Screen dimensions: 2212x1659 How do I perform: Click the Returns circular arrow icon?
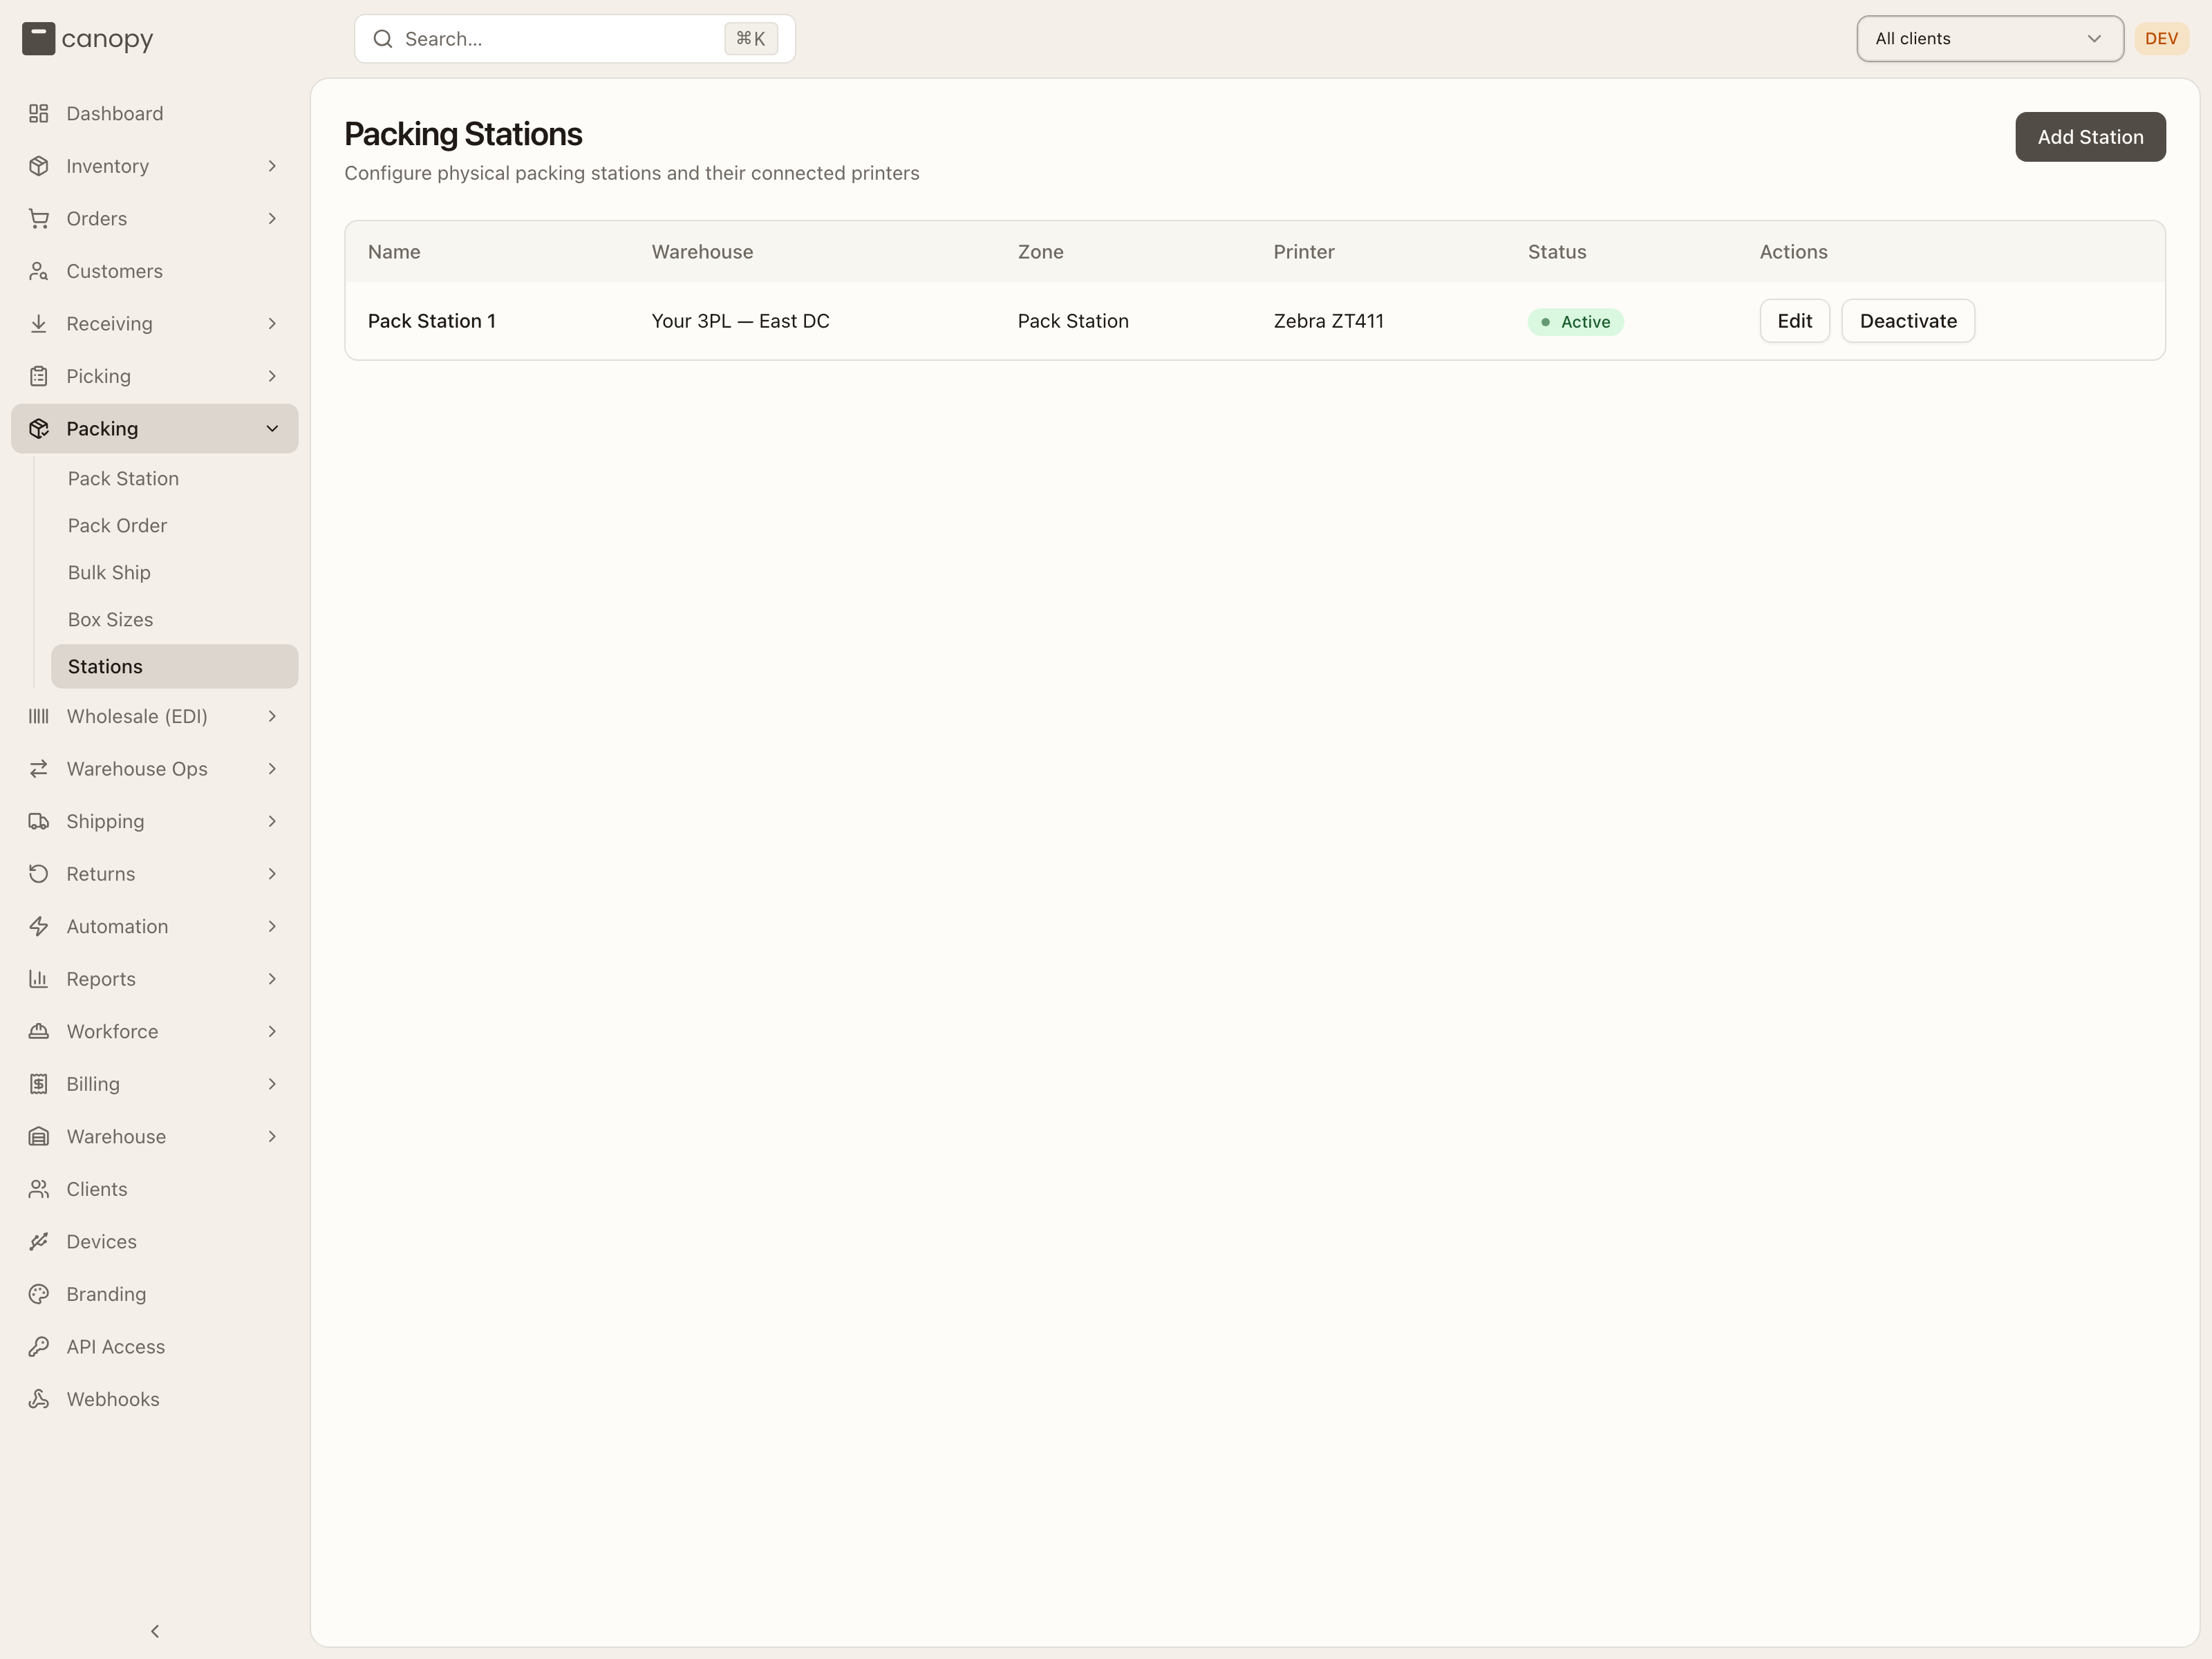click(x=39, y=874)
